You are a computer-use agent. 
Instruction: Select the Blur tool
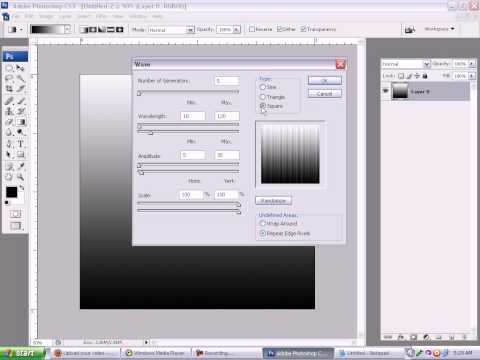(9, 132)
